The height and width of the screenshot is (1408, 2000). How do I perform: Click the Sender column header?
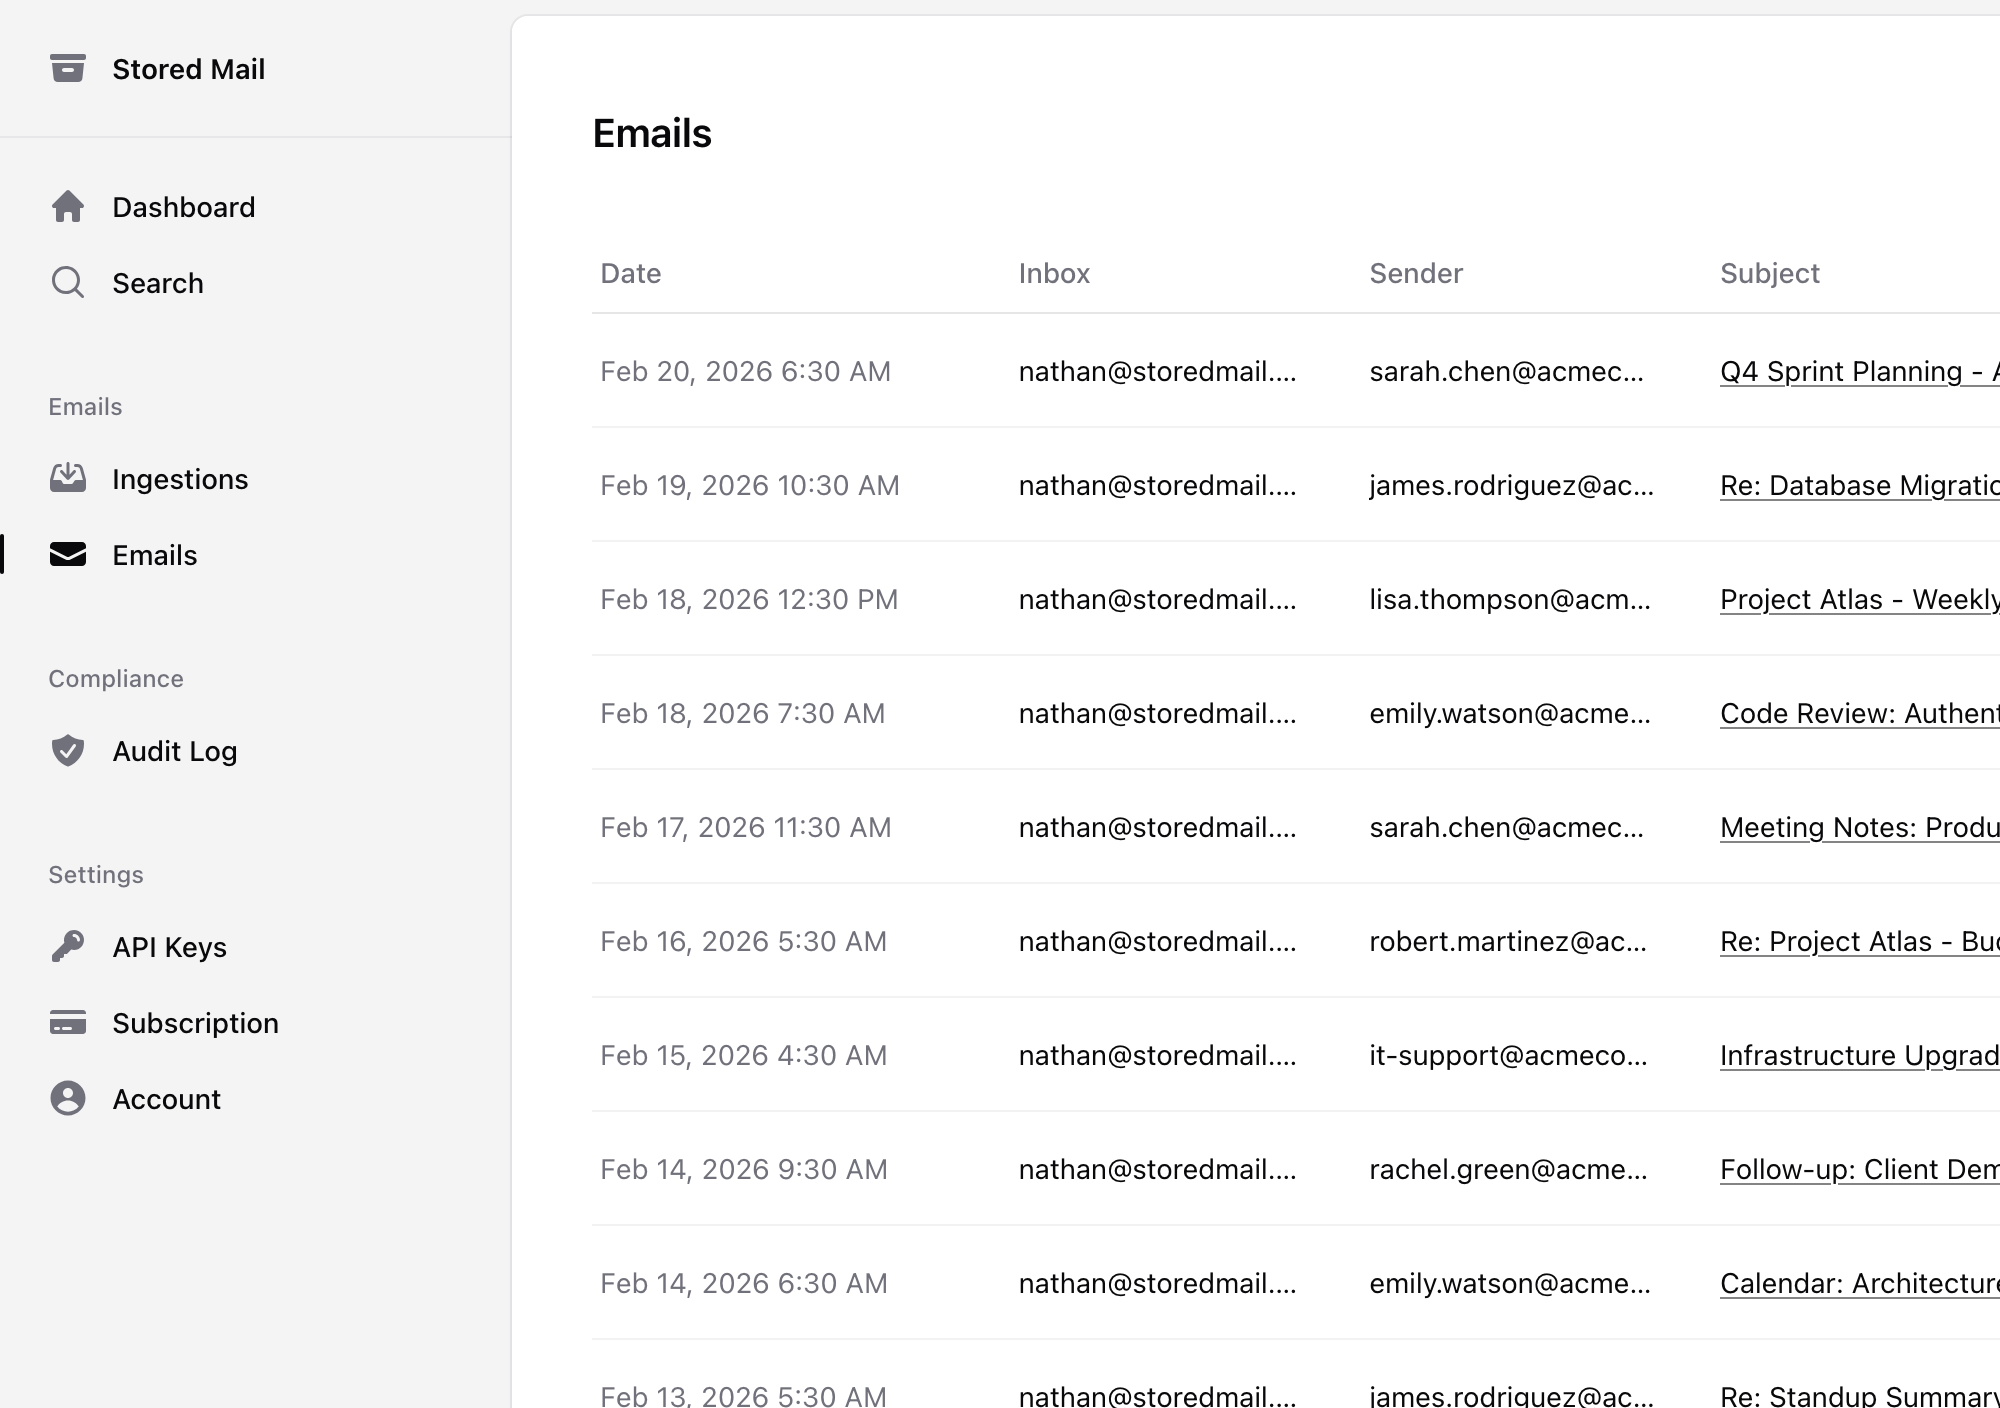1415,273
